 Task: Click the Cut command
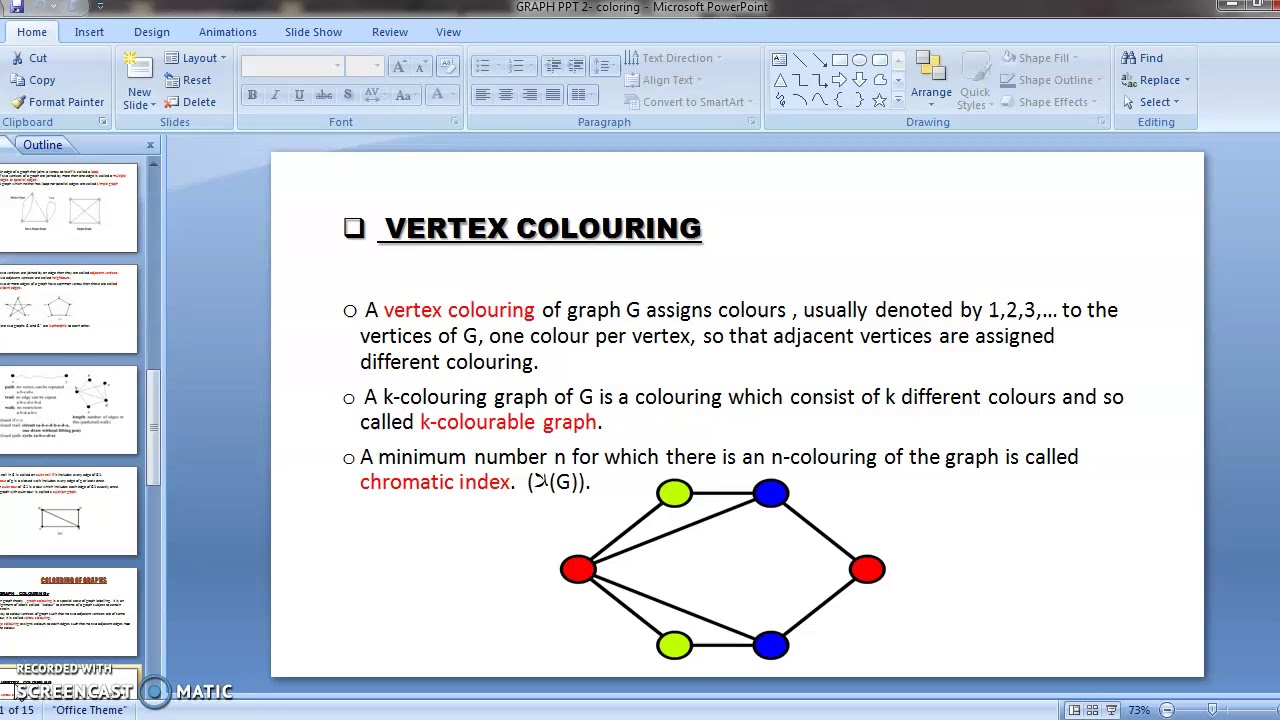29,58
